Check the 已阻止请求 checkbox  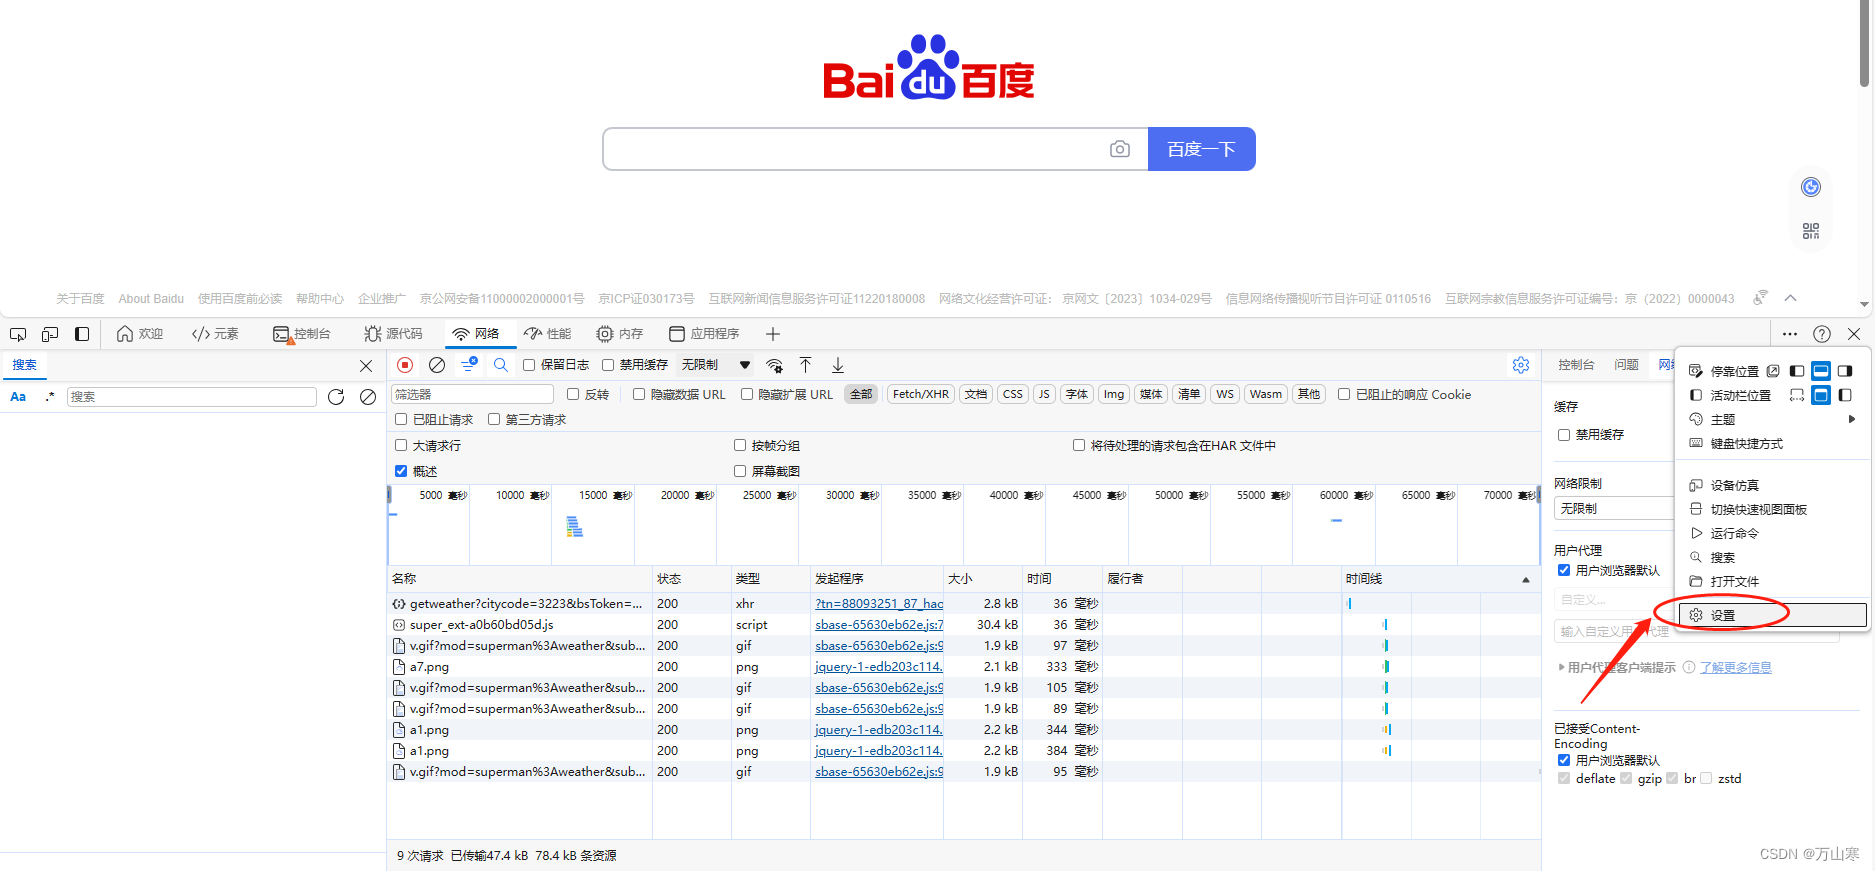pyautogui.click(x=401, y=419)
